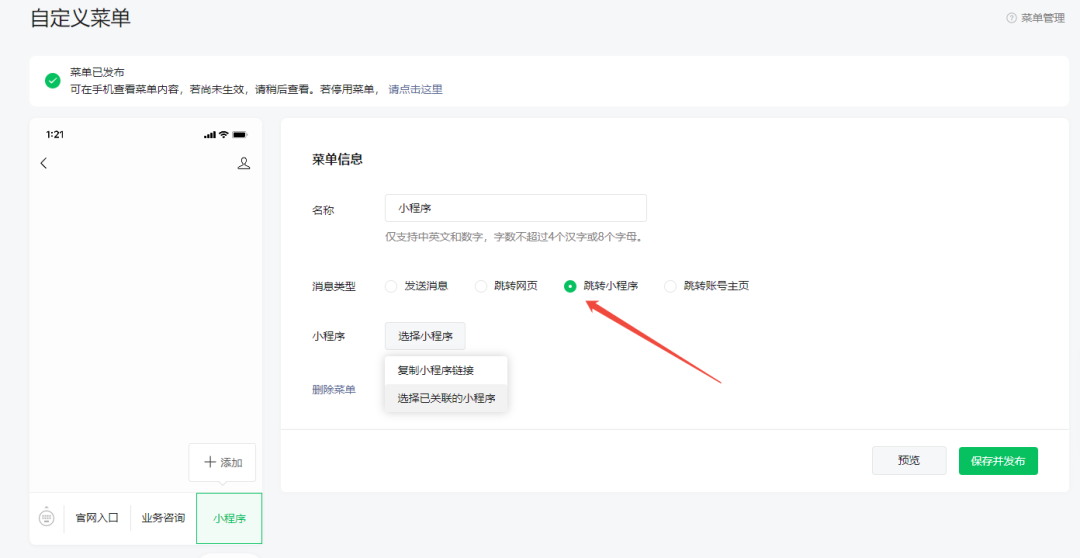Click the 预览 button
The height and width of the screenshot is (558, 1080).
(x=908, y=461)
